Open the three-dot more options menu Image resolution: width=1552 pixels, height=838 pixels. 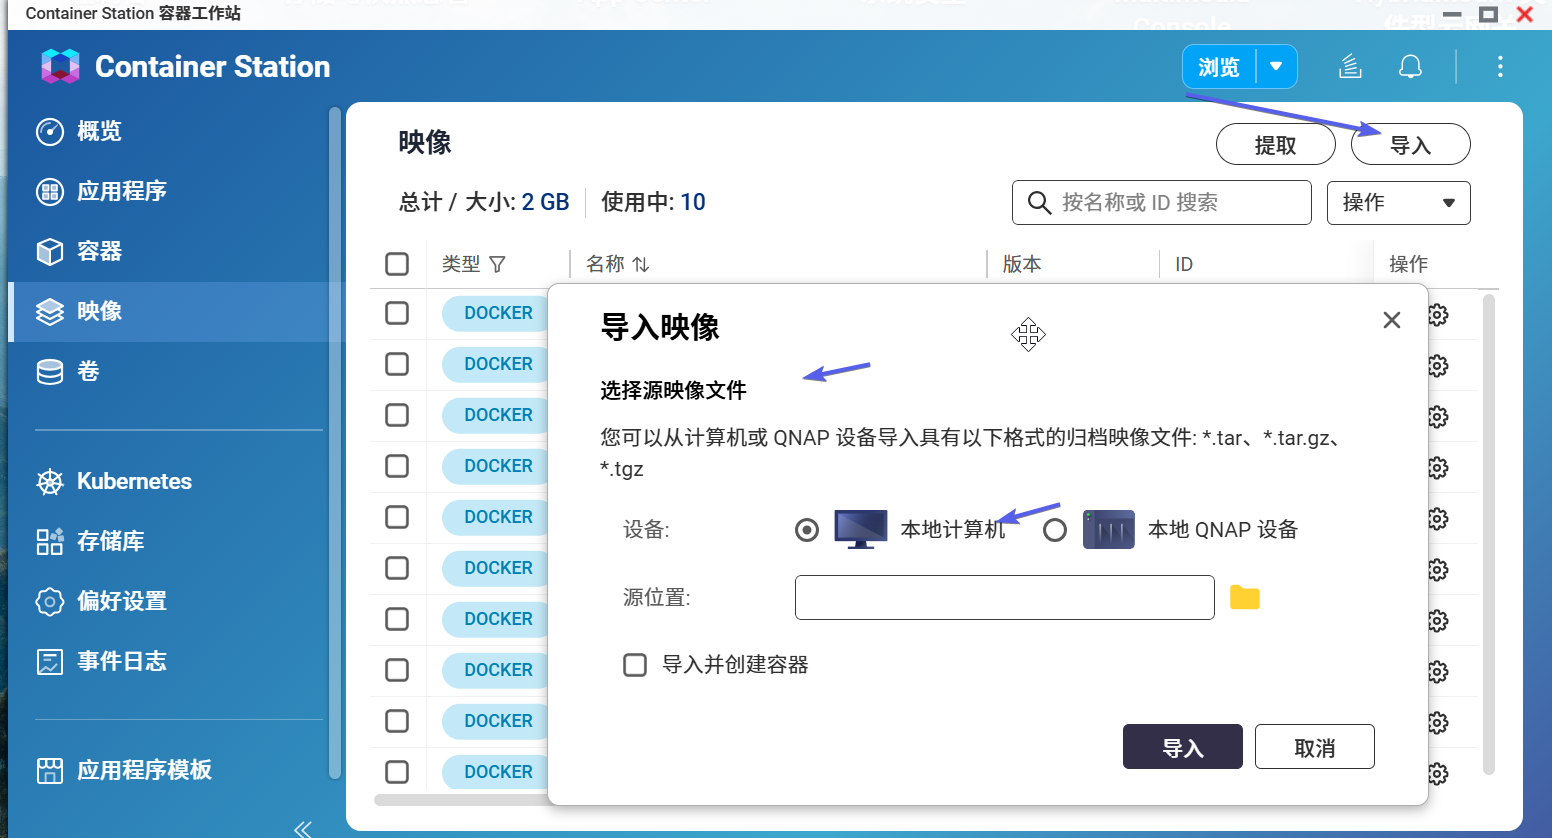(1499, 67)
